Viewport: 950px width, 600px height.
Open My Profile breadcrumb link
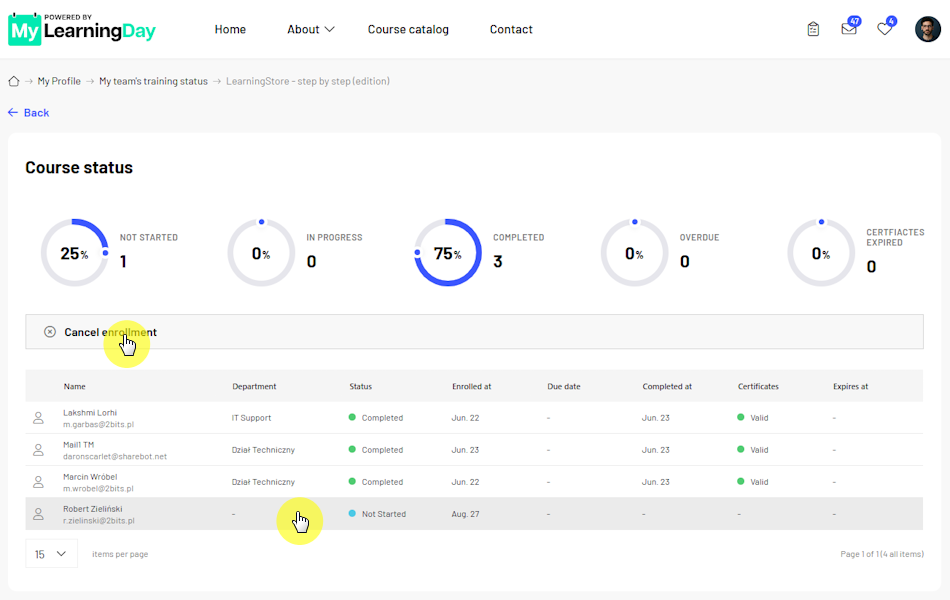coord(59,81)
